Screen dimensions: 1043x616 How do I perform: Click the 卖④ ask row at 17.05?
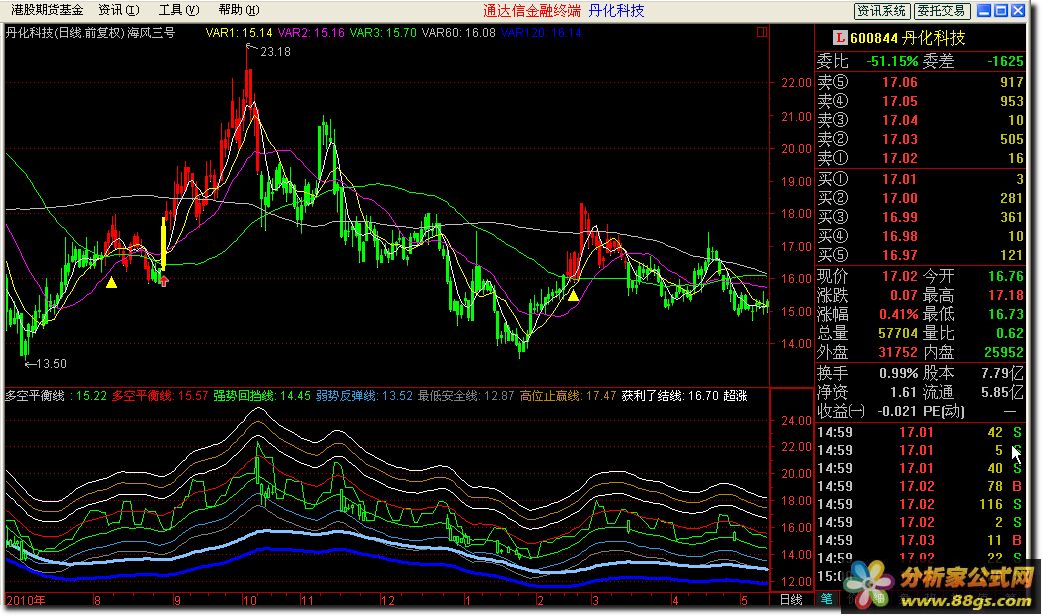click(x=921, y=101)
